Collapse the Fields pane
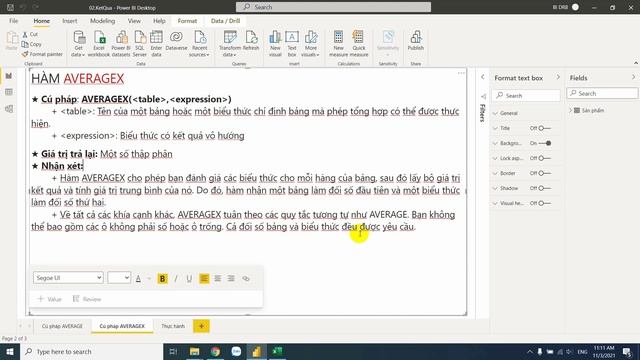The height and width of the screenshot is (360, 640). [633, 77]
